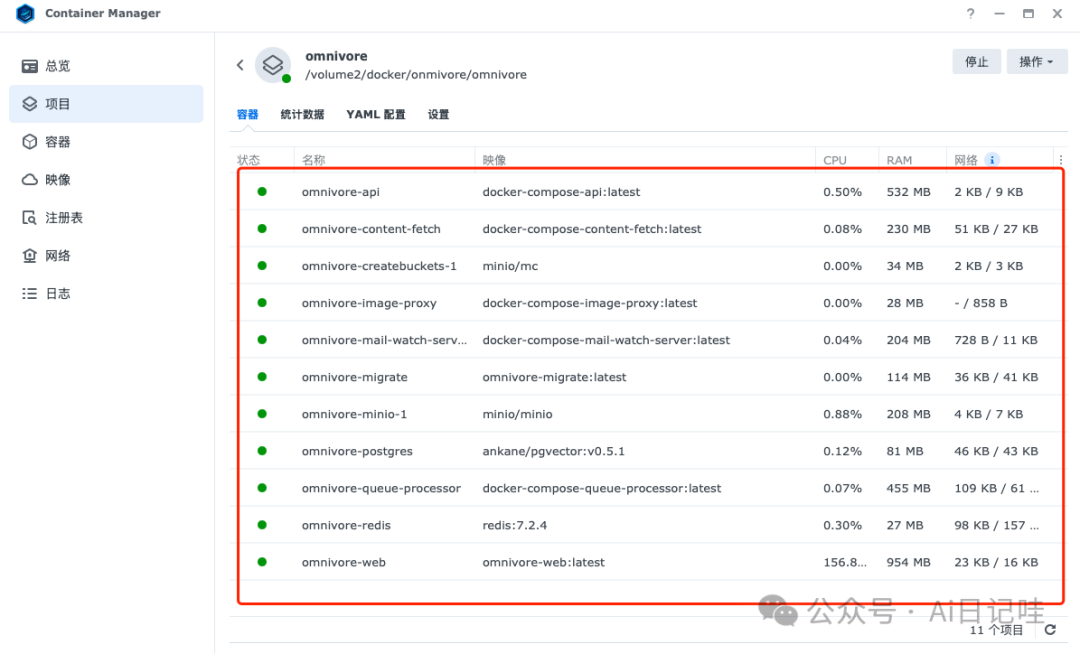Click status dot for omnivore-content-fetch
Screen dimensions: 1080x654
click(262, 229)
